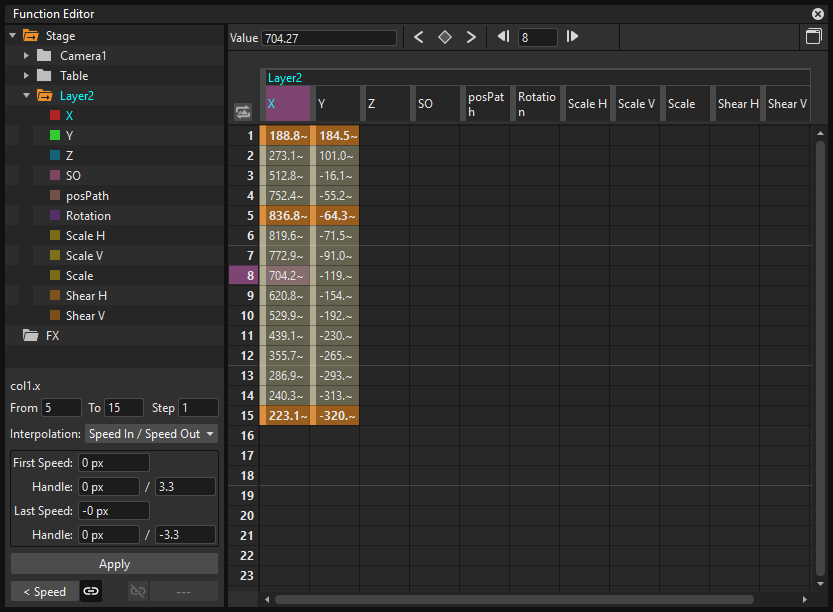Click the Layer2 group header label
Screen dimensions: 833x612
coord(285,78)
